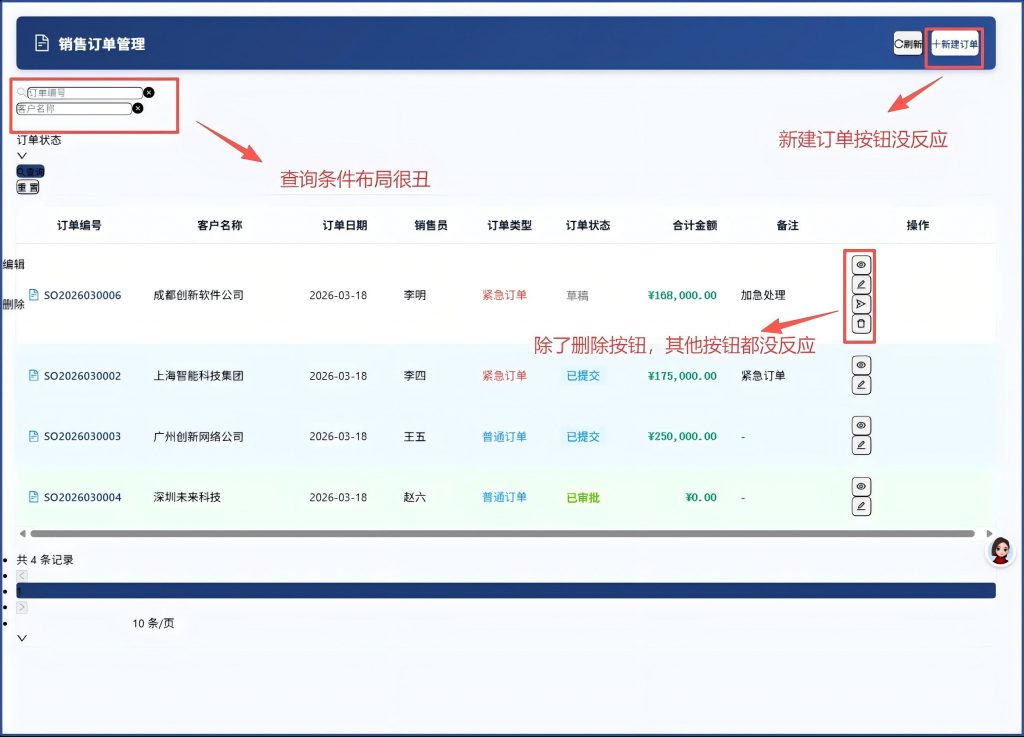View order SO2026030004 using the eye icon
Viewport: 1024px width, 737px height.
(861, 486)
